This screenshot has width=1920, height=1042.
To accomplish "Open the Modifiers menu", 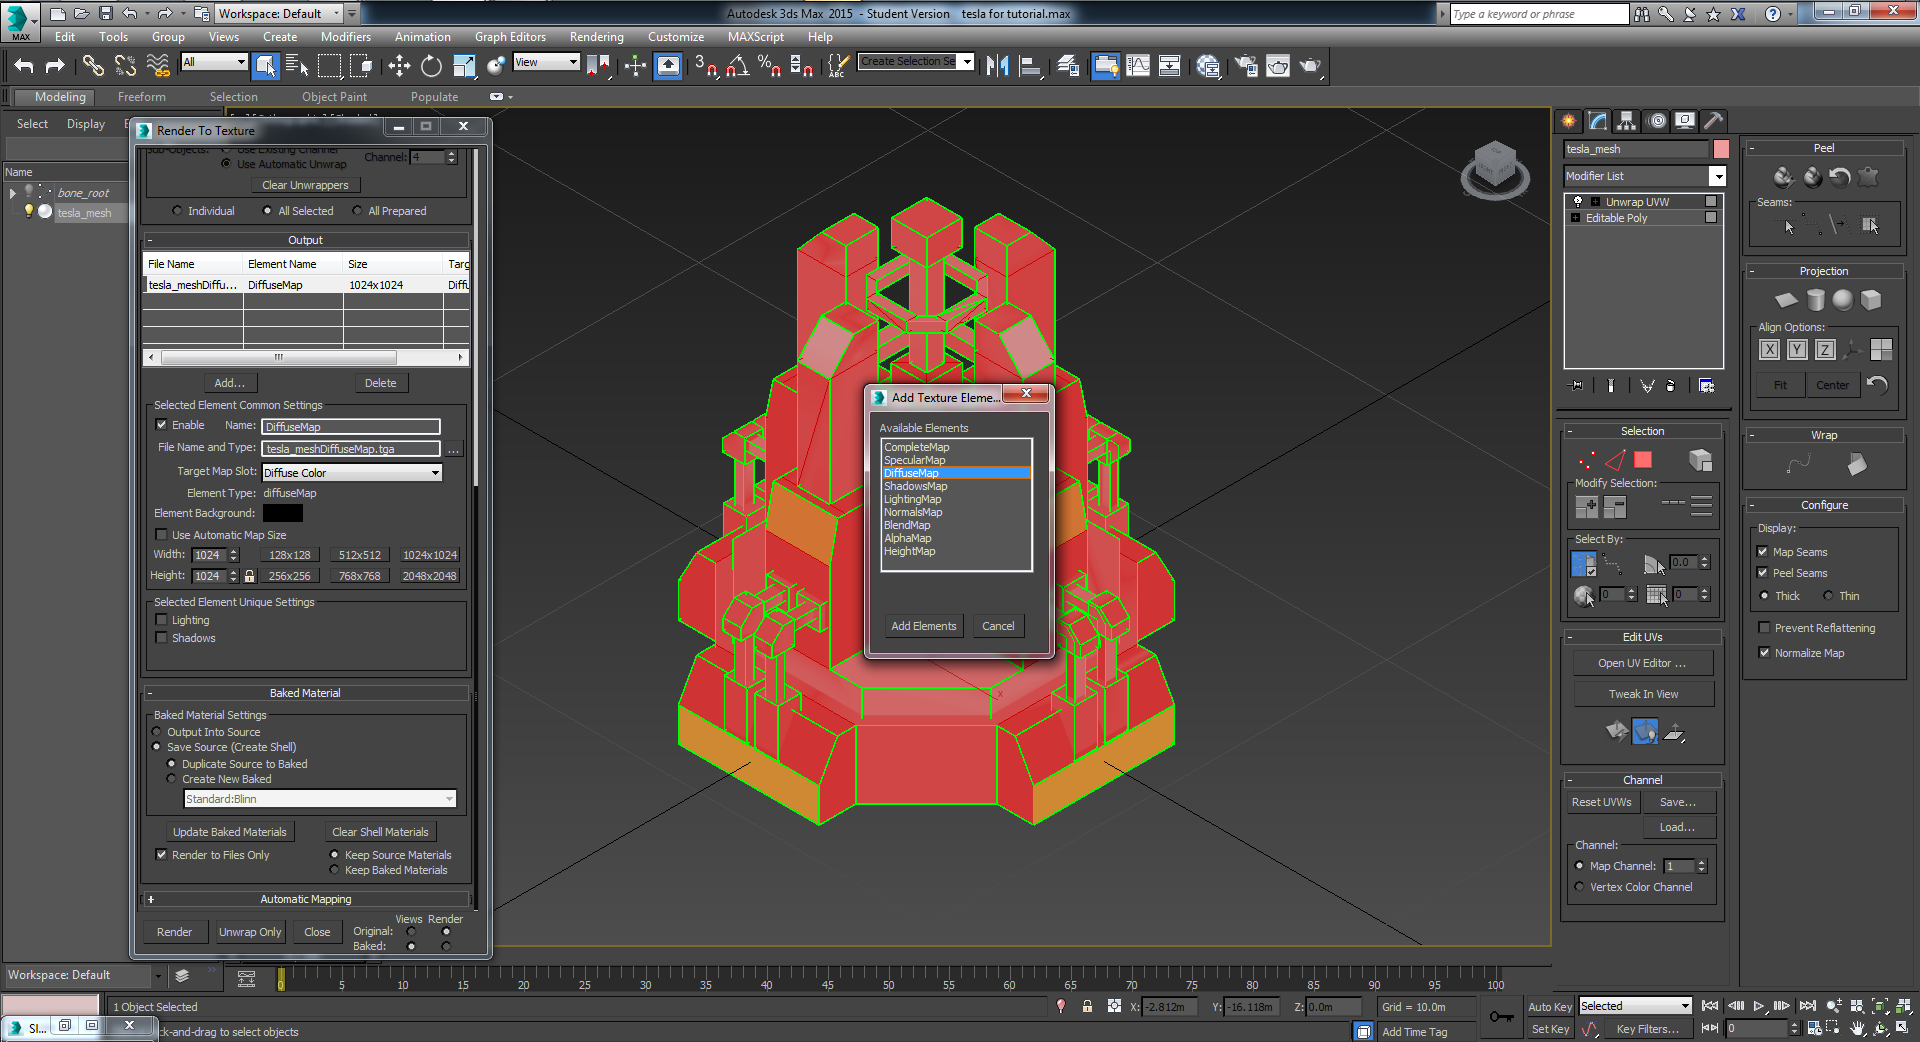I will (346, 37).
